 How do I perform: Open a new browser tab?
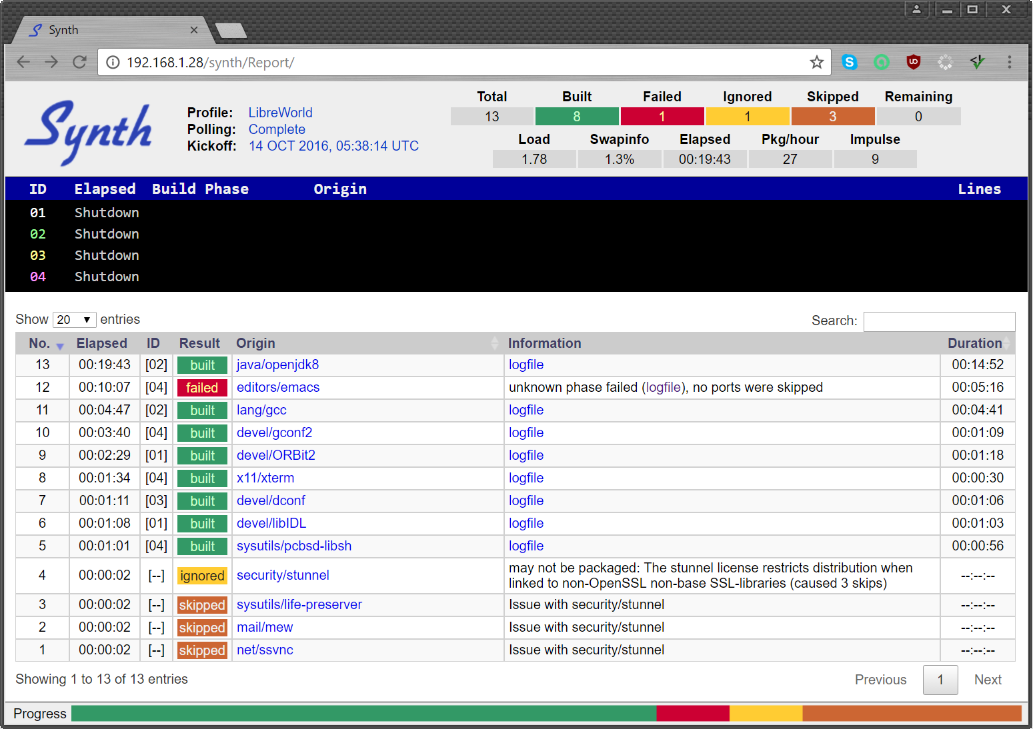231,31
